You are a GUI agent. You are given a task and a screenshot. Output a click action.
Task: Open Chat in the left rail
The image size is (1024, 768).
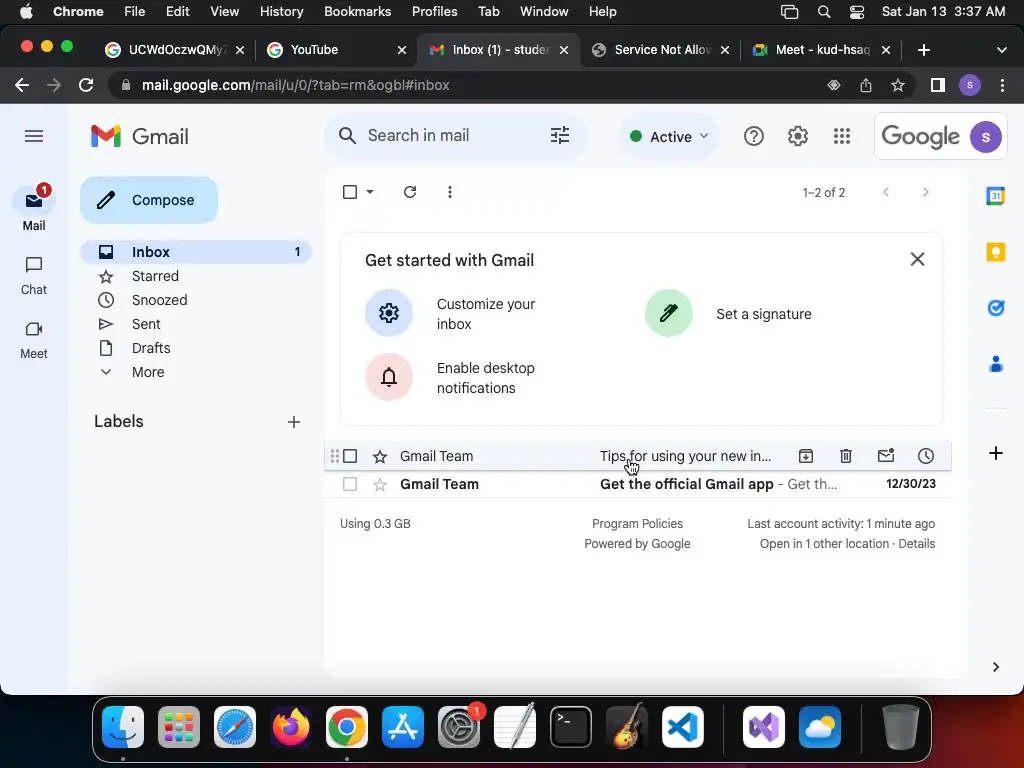(34, 276)
